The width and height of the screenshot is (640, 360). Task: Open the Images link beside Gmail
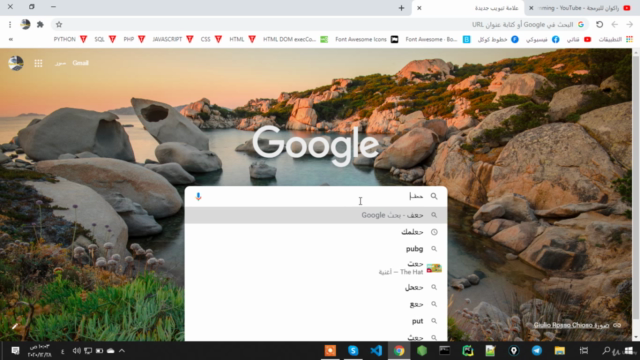pos(60,63)
